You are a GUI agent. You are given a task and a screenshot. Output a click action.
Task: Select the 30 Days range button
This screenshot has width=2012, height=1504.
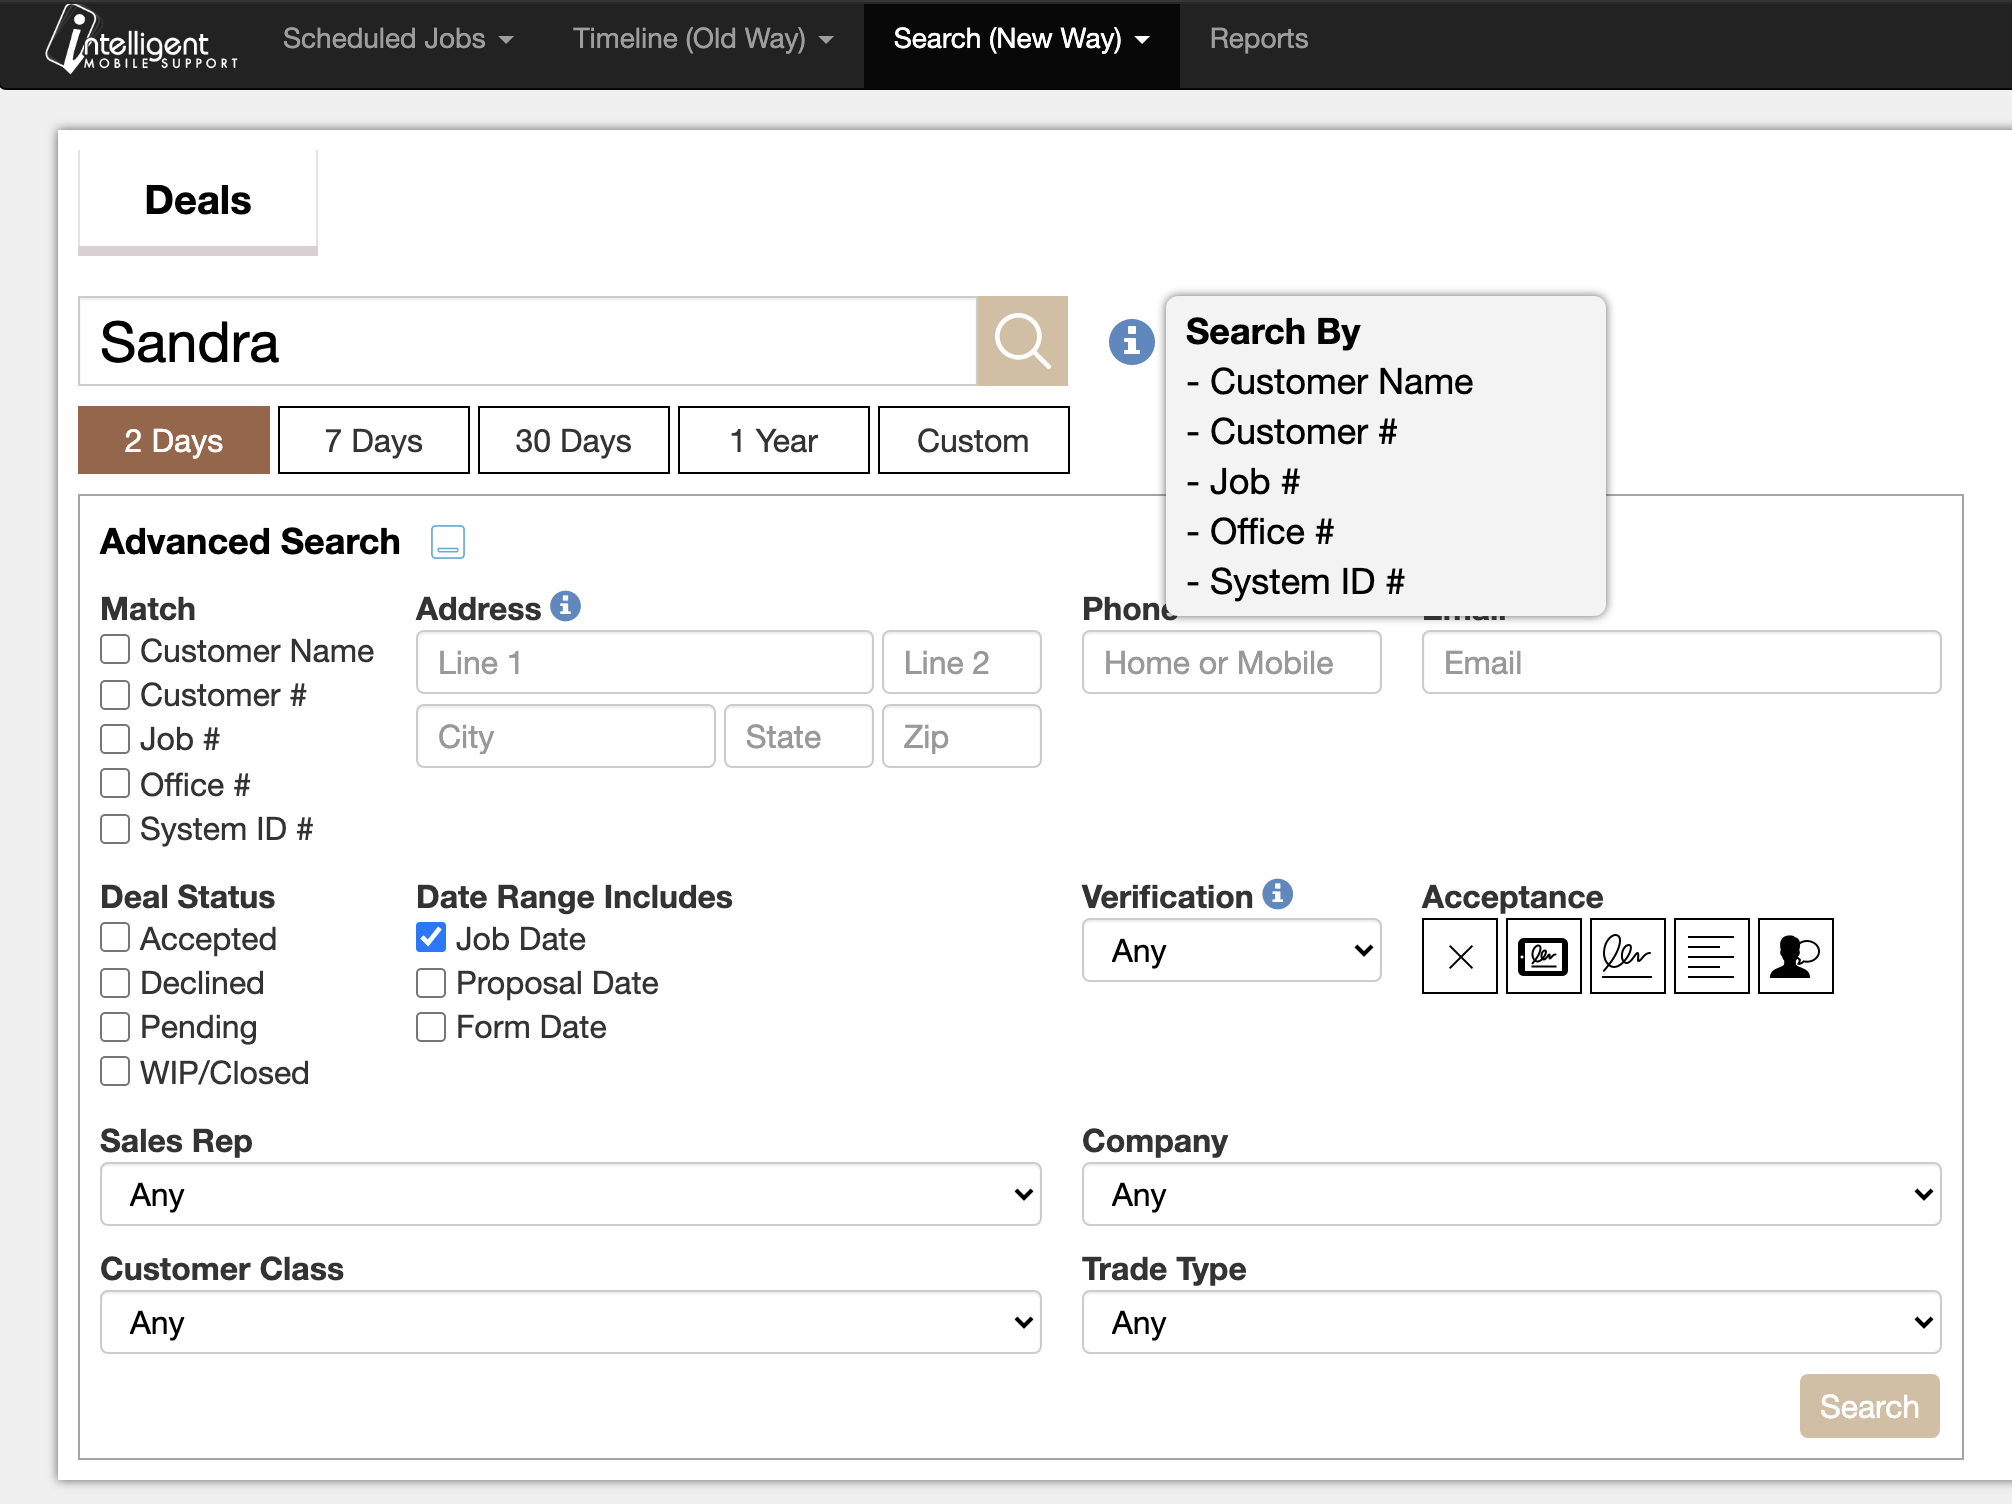(574, 440)
